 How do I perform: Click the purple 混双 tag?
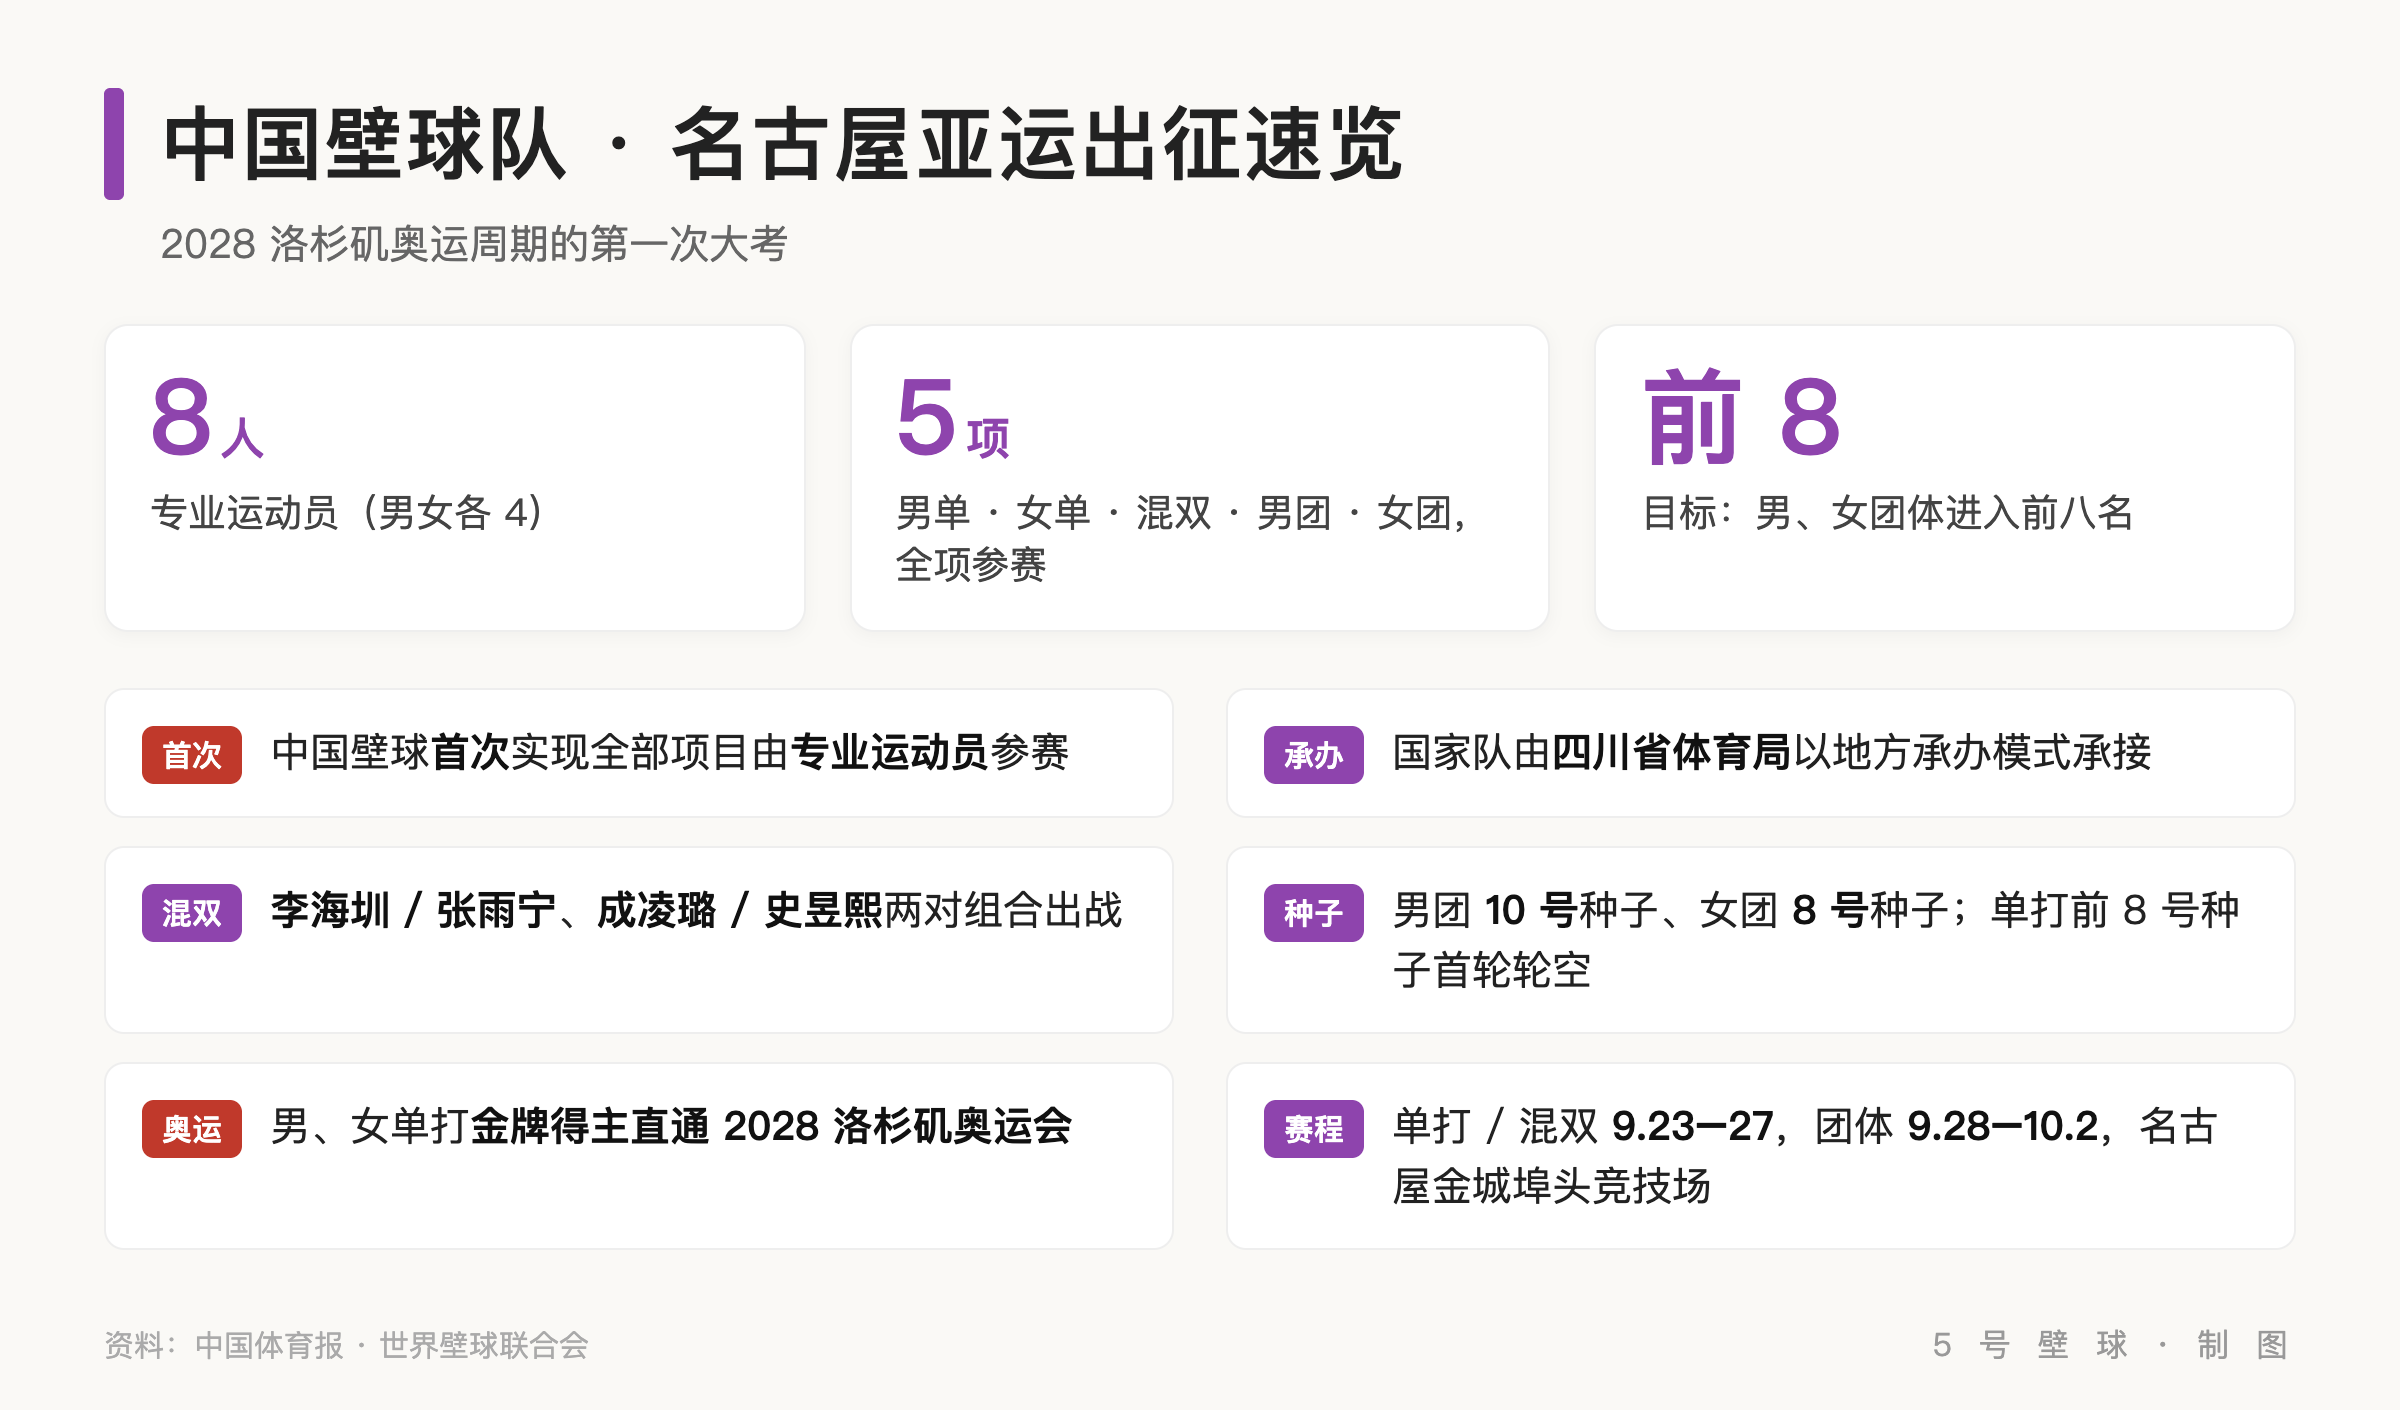click(x=192, y=912)
